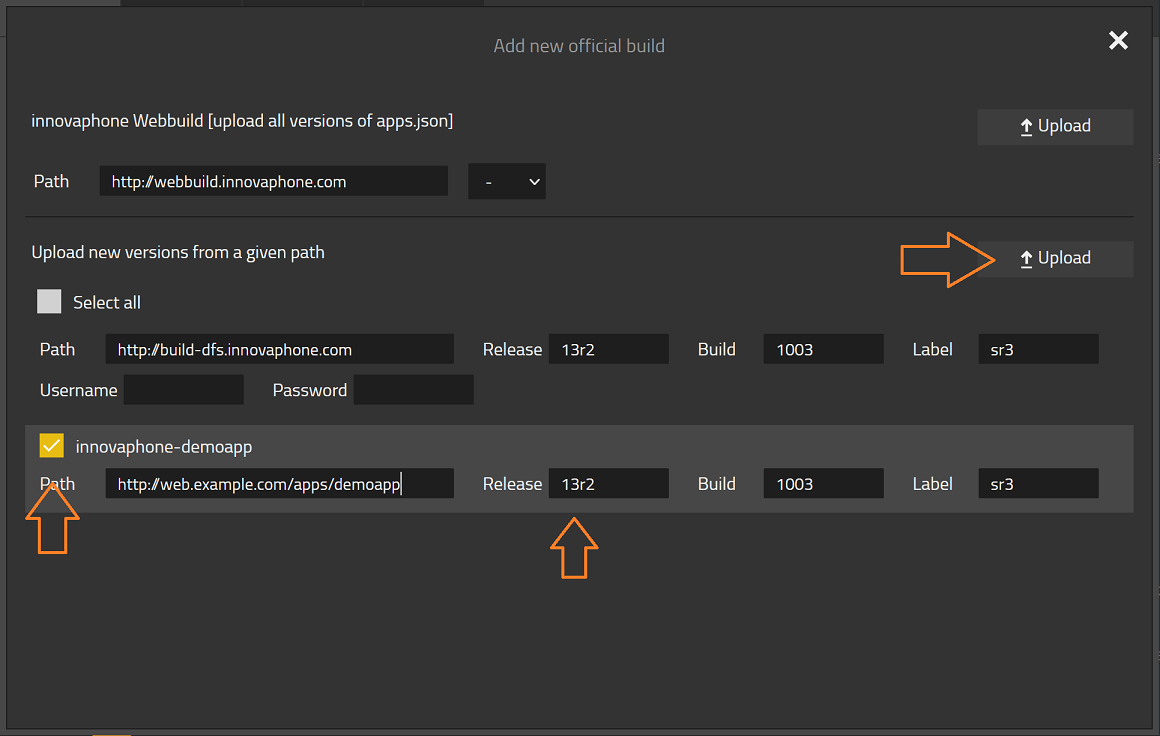Click Upload button for innovaphone Webbuild
1160x736 pixels.
click(x=1055, y=127)
